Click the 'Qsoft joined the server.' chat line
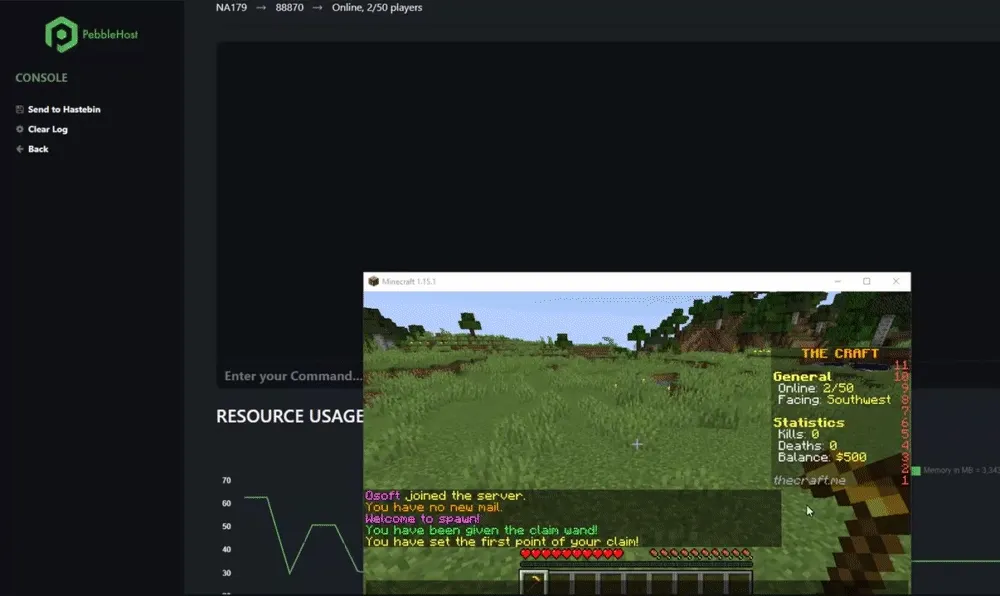 click(x=445, y=496)
